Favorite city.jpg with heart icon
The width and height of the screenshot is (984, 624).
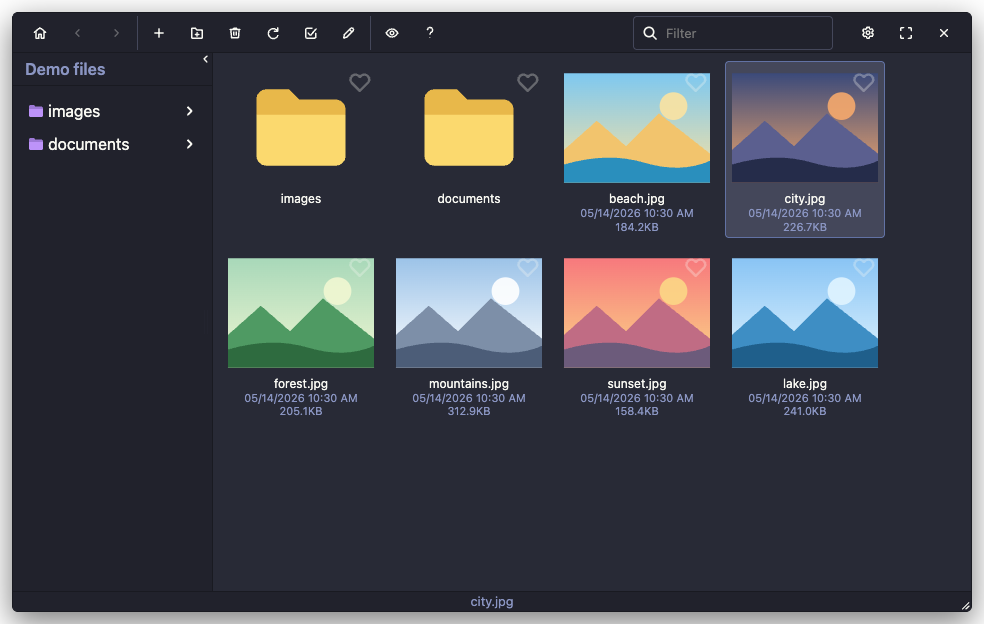[x=864, y=82]
